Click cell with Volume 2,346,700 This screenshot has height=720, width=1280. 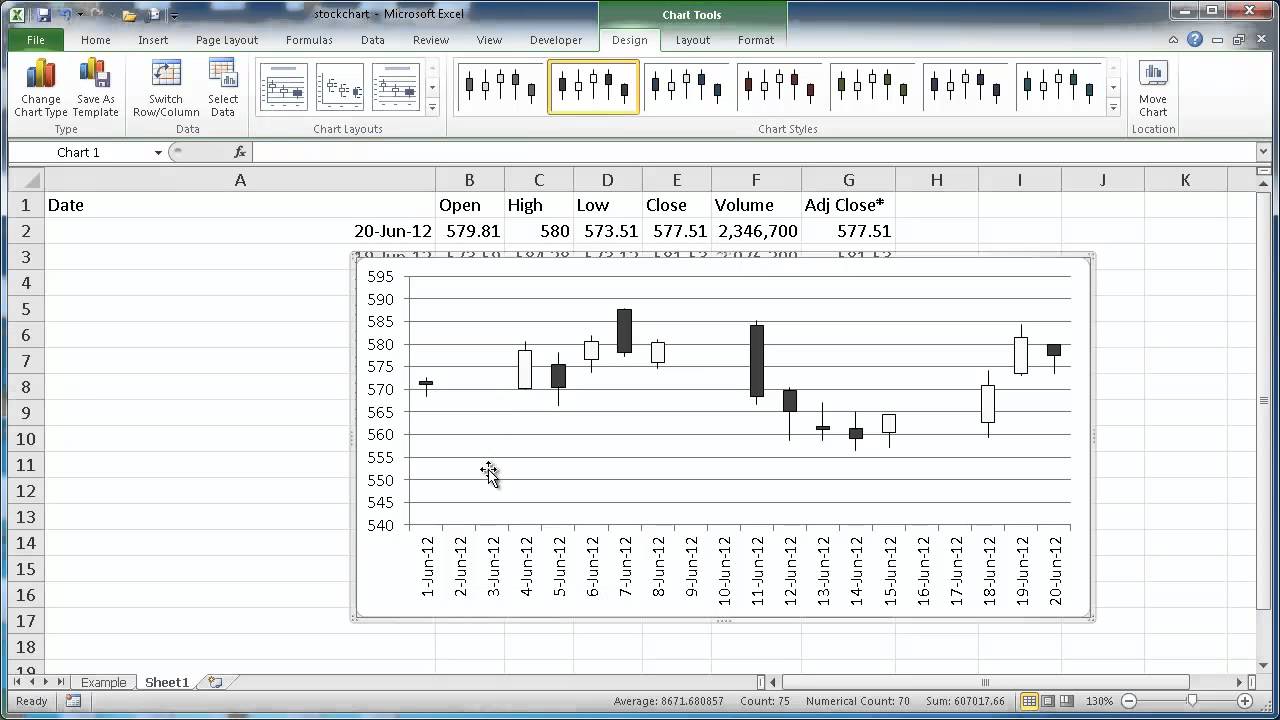756,231
